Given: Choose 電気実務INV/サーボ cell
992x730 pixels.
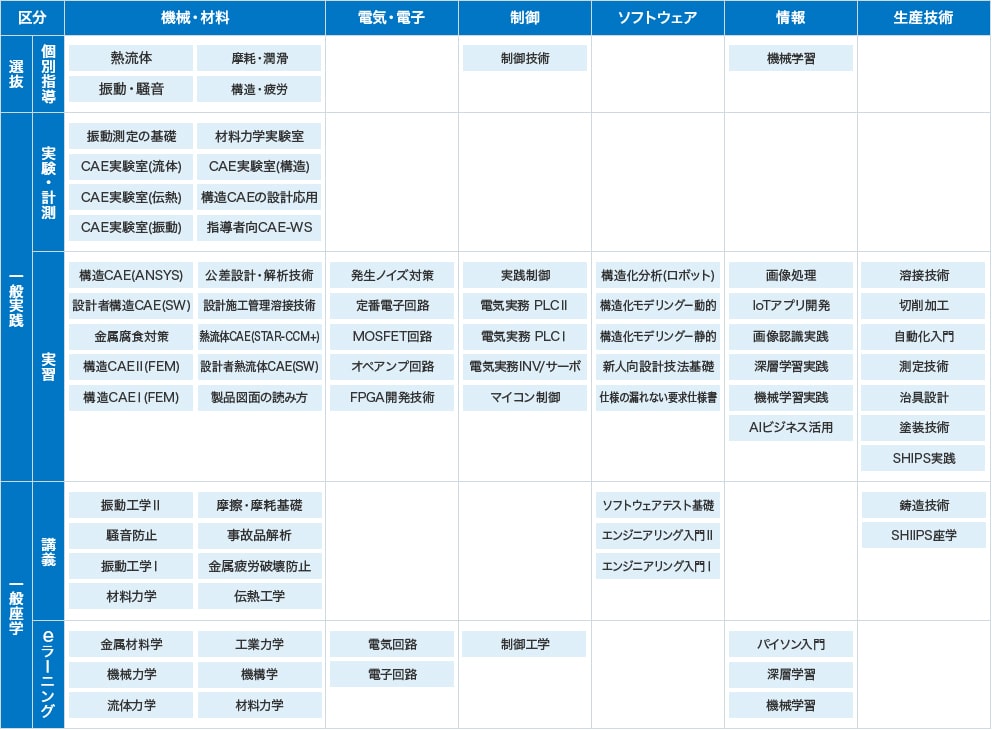Looking at the screenshot, I should (525, 366).
